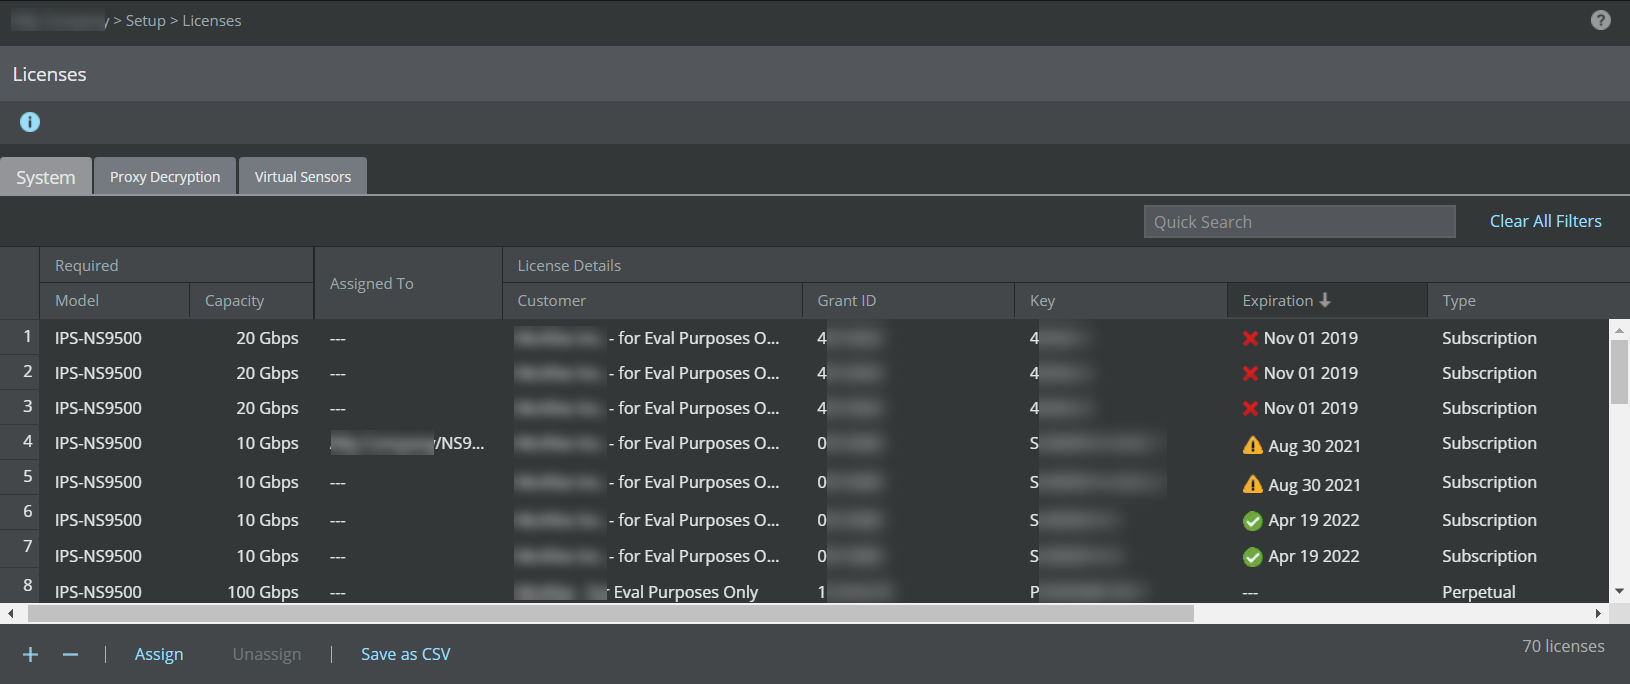Open the help question mark icon
Viewport: 1630px width, 684px height.
(1600, 20)
